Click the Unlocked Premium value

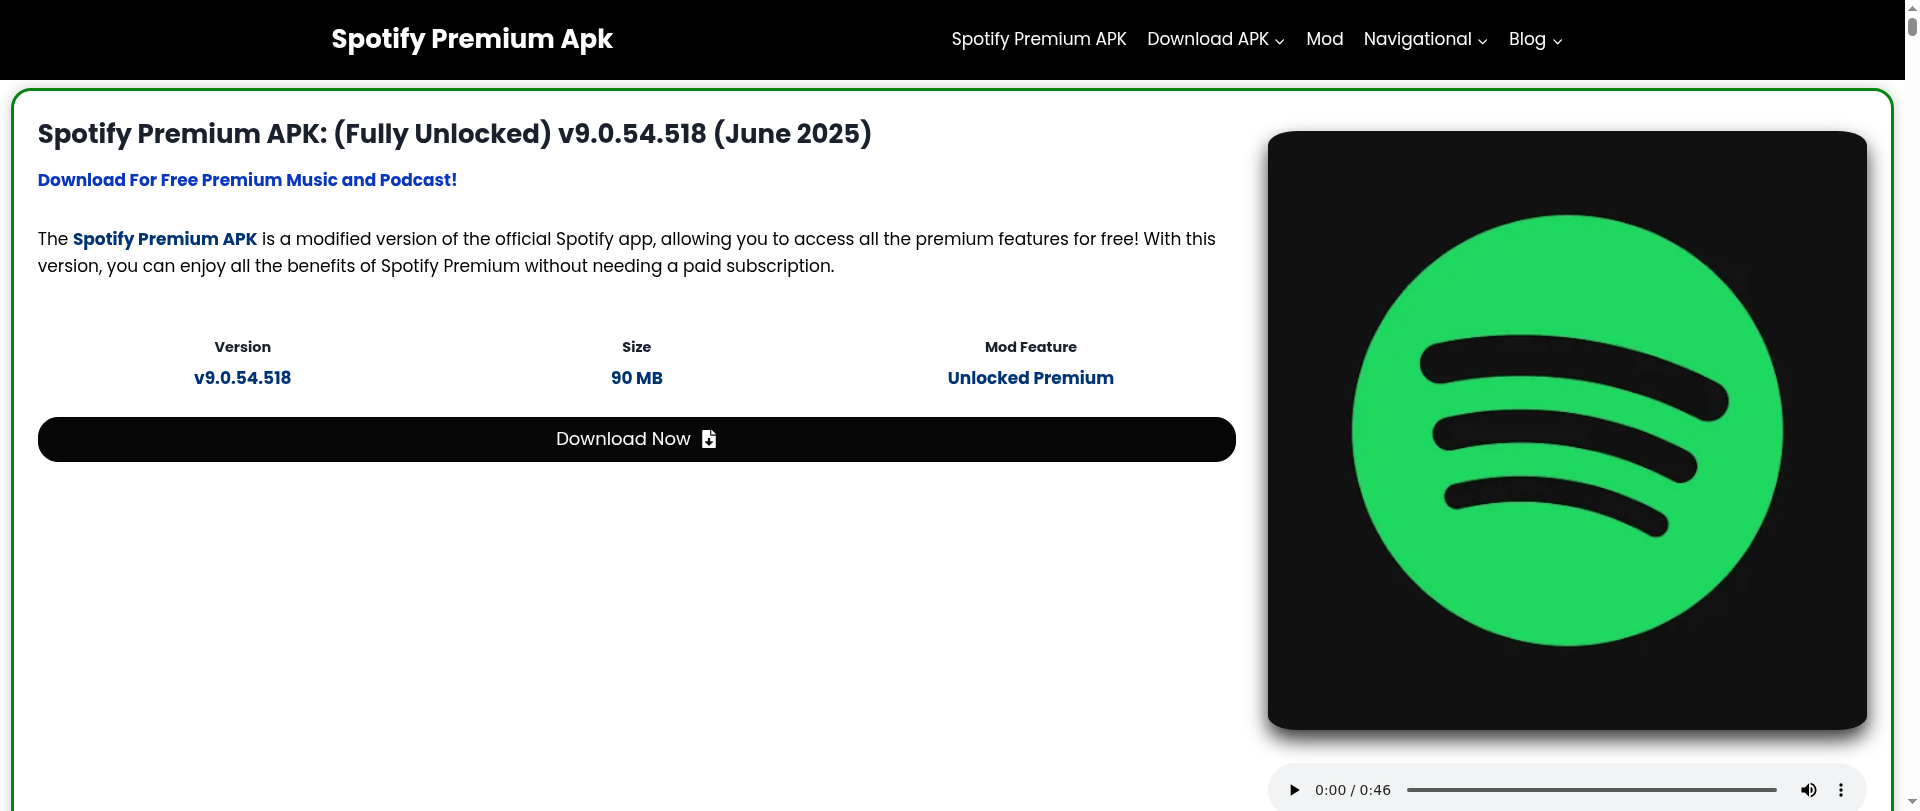tap(1031, 378)
